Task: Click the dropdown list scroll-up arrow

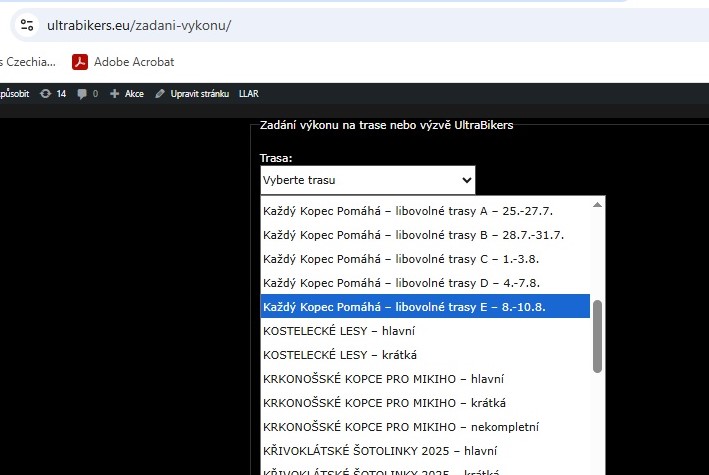Action: [x=598, y=204]
